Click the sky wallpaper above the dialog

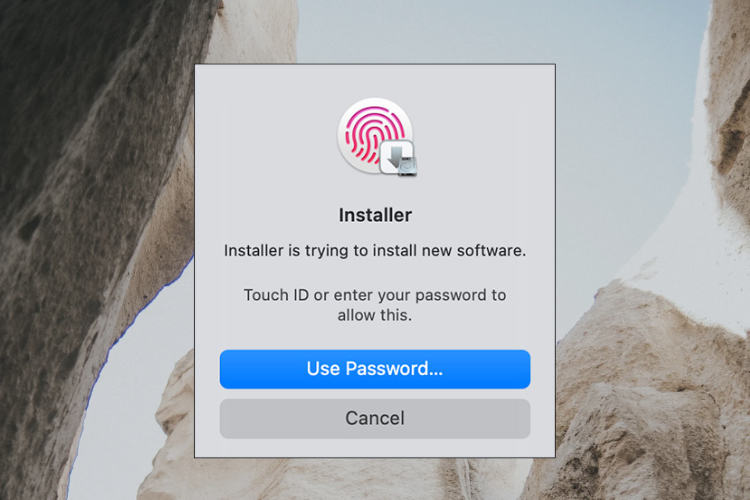(x=430, y=31)
